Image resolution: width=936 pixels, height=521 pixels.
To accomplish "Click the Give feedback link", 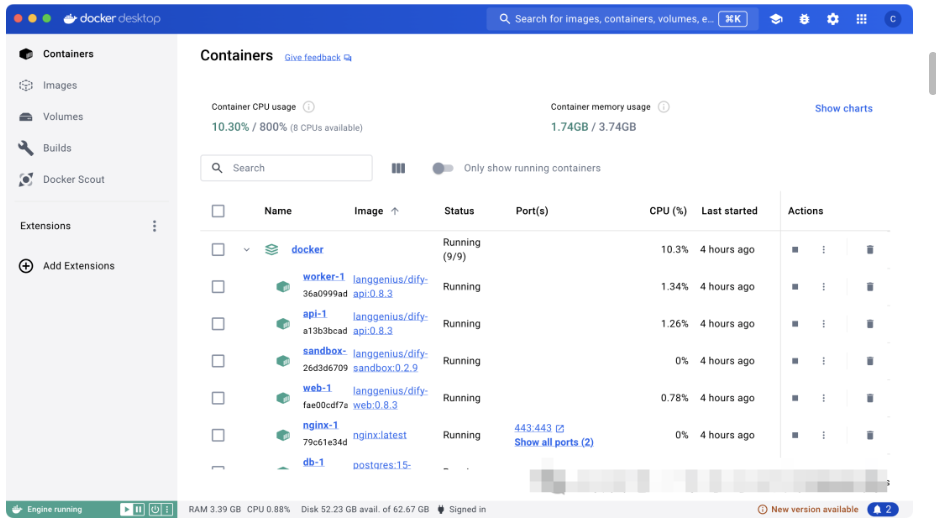I will click(x=318, y=57).
